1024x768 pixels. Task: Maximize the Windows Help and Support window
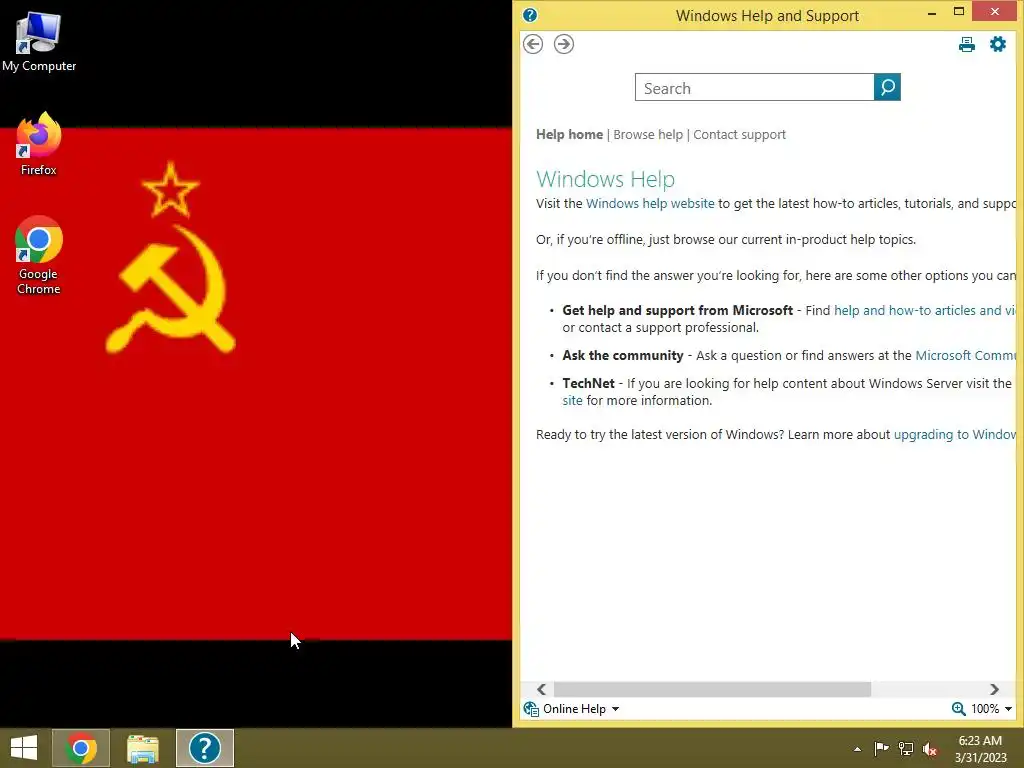coord(959,12)
